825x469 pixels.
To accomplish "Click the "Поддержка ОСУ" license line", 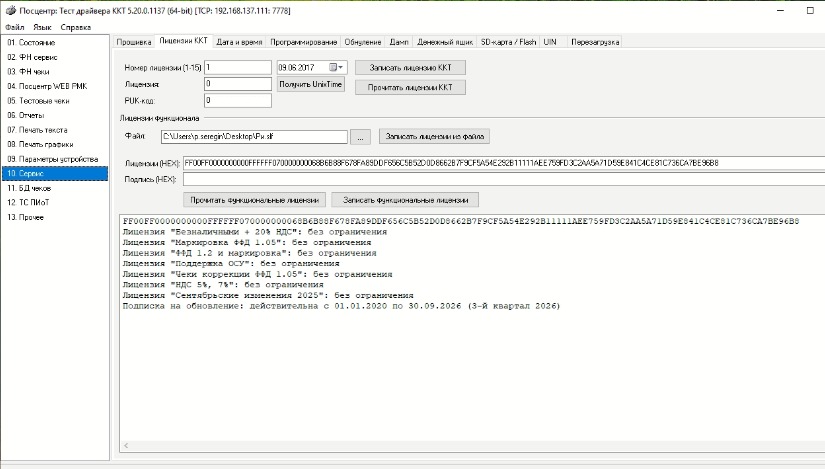I will (231, 264).
